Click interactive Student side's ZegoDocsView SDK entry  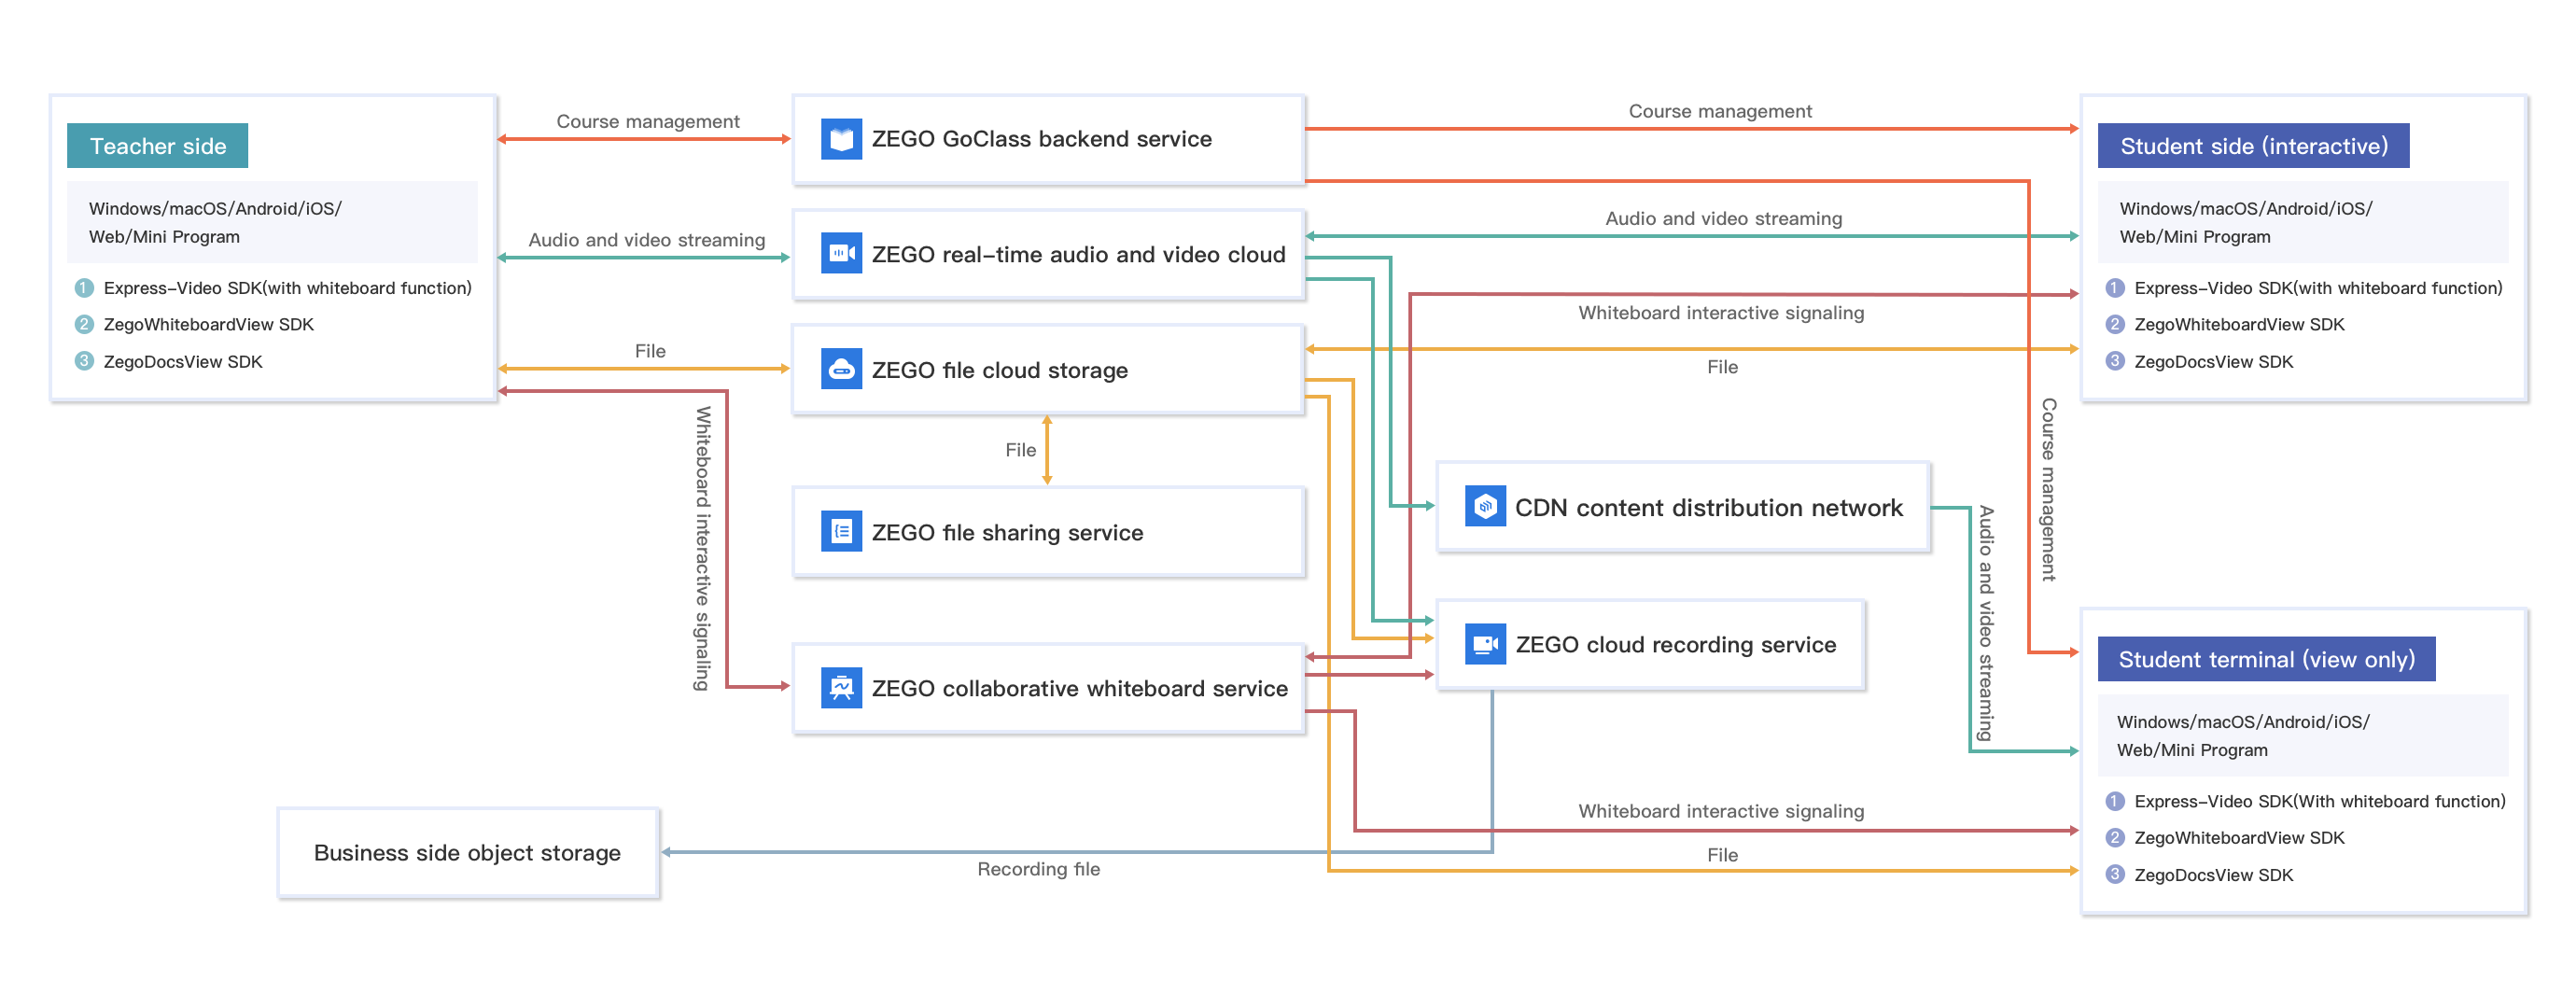pos(2214,361)
